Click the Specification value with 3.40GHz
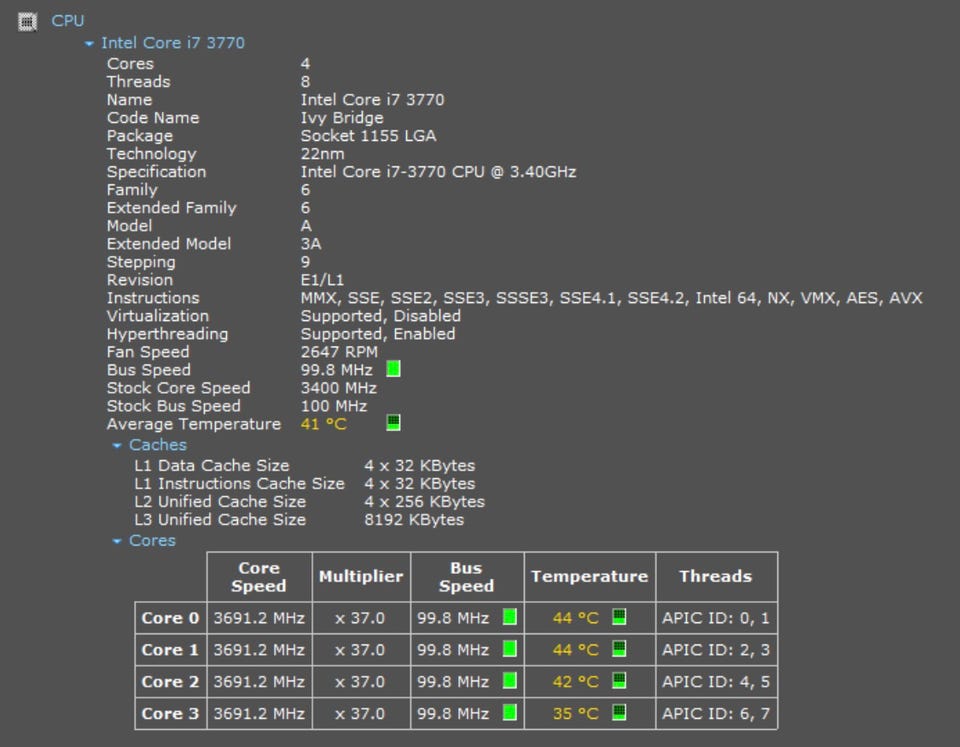This screenshot has height=747, width=960. (x=438, y=172)
